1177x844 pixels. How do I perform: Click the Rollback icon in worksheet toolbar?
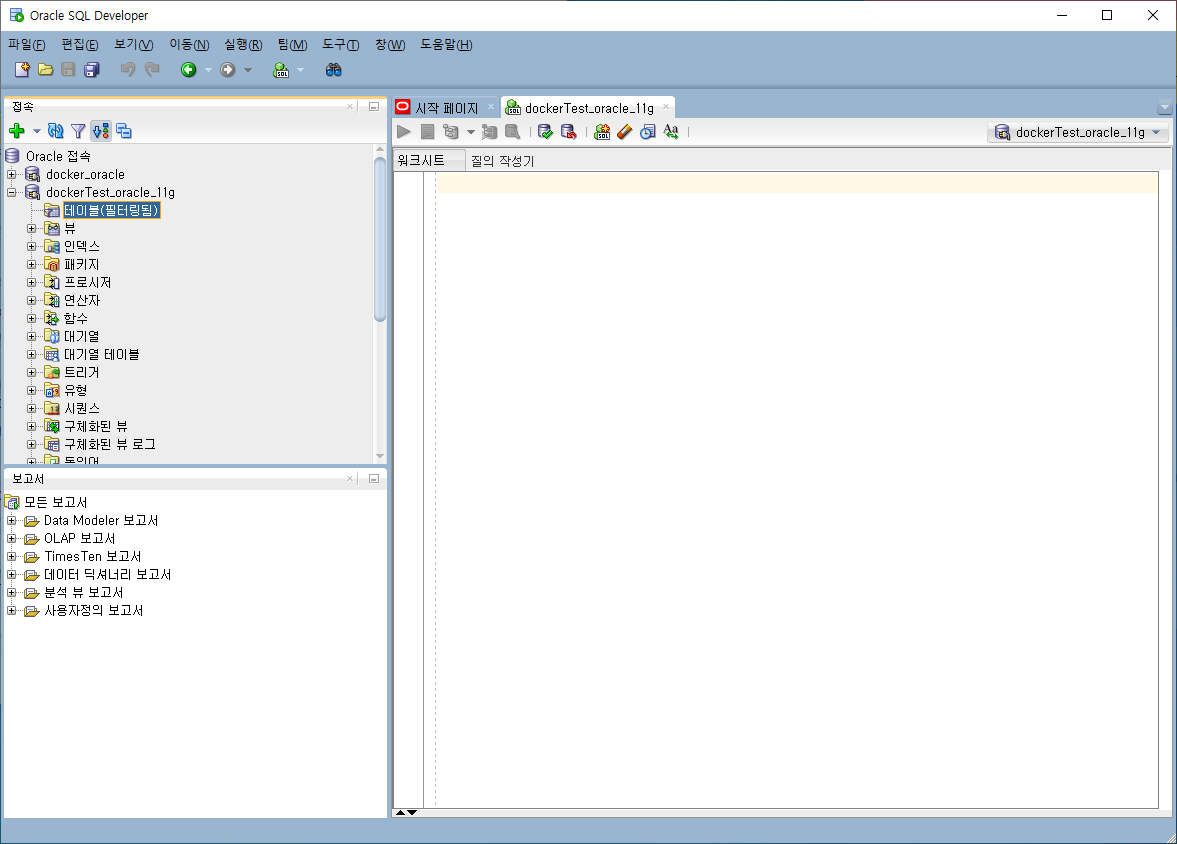569,132
